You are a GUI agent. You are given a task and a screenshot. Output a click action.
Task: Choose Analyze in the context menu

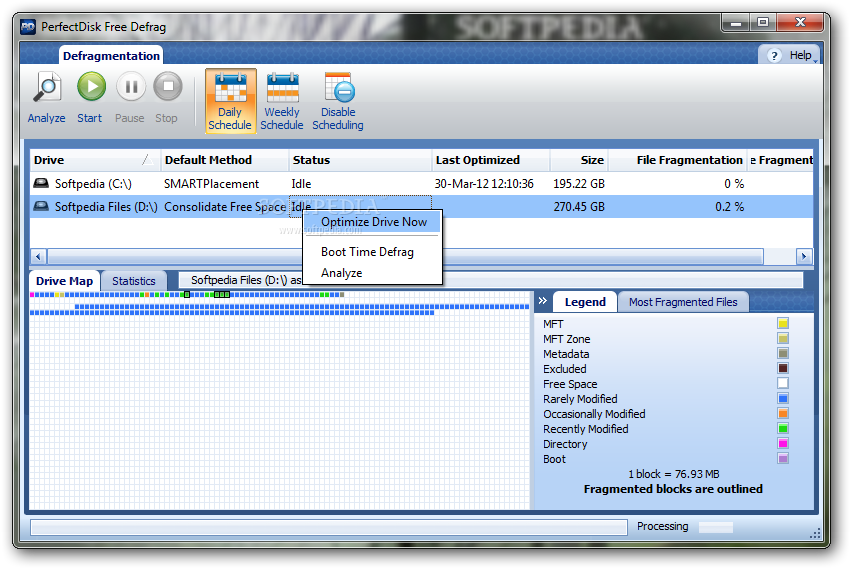(341, 273)
